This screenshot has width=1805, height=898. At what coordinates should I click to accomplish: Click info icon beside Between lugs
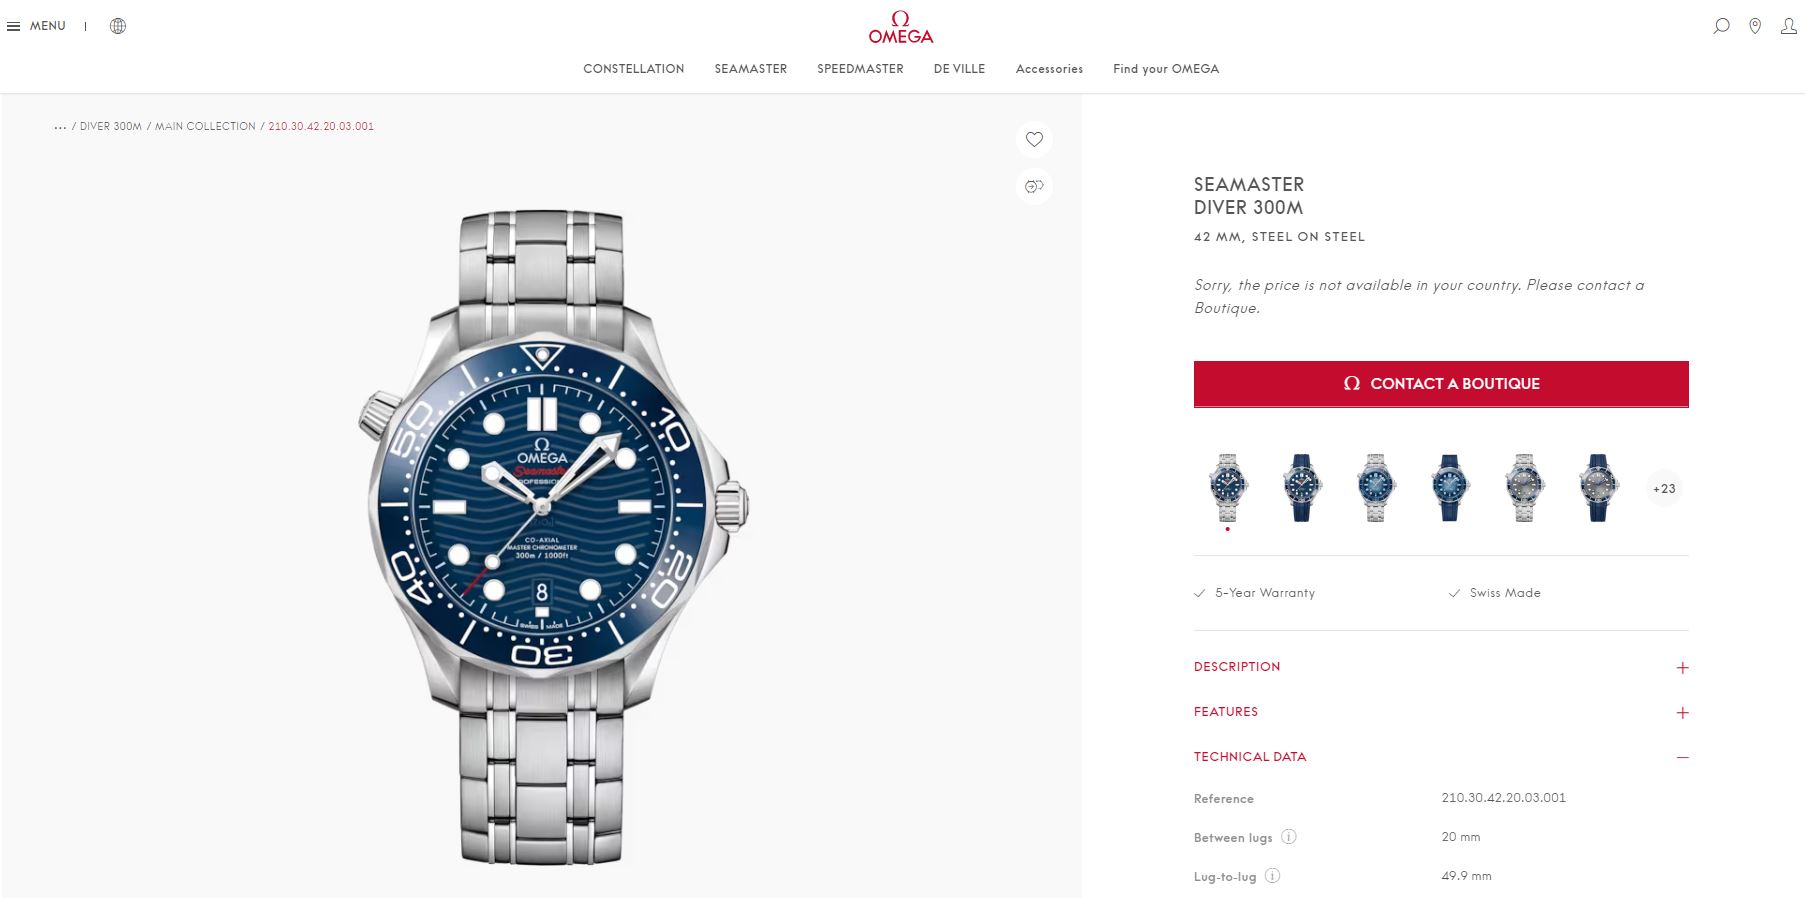tap(1289, 837)
